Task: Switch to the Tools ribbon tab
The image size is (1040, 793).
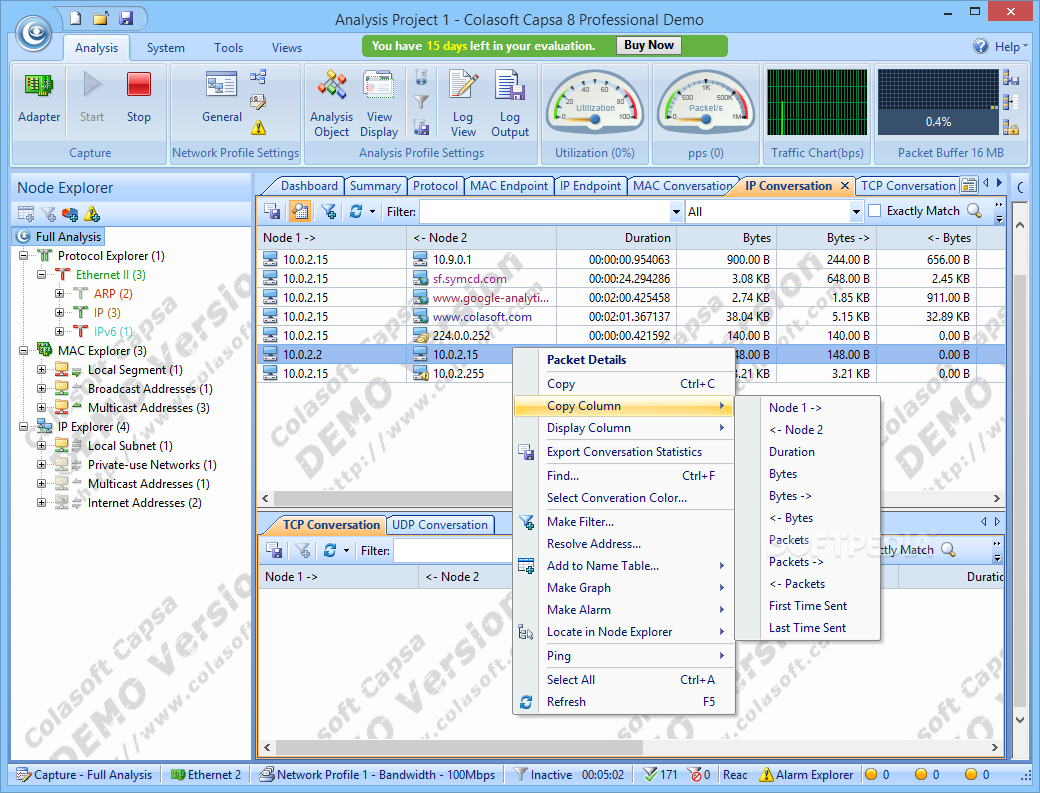Action: point(228,48)
